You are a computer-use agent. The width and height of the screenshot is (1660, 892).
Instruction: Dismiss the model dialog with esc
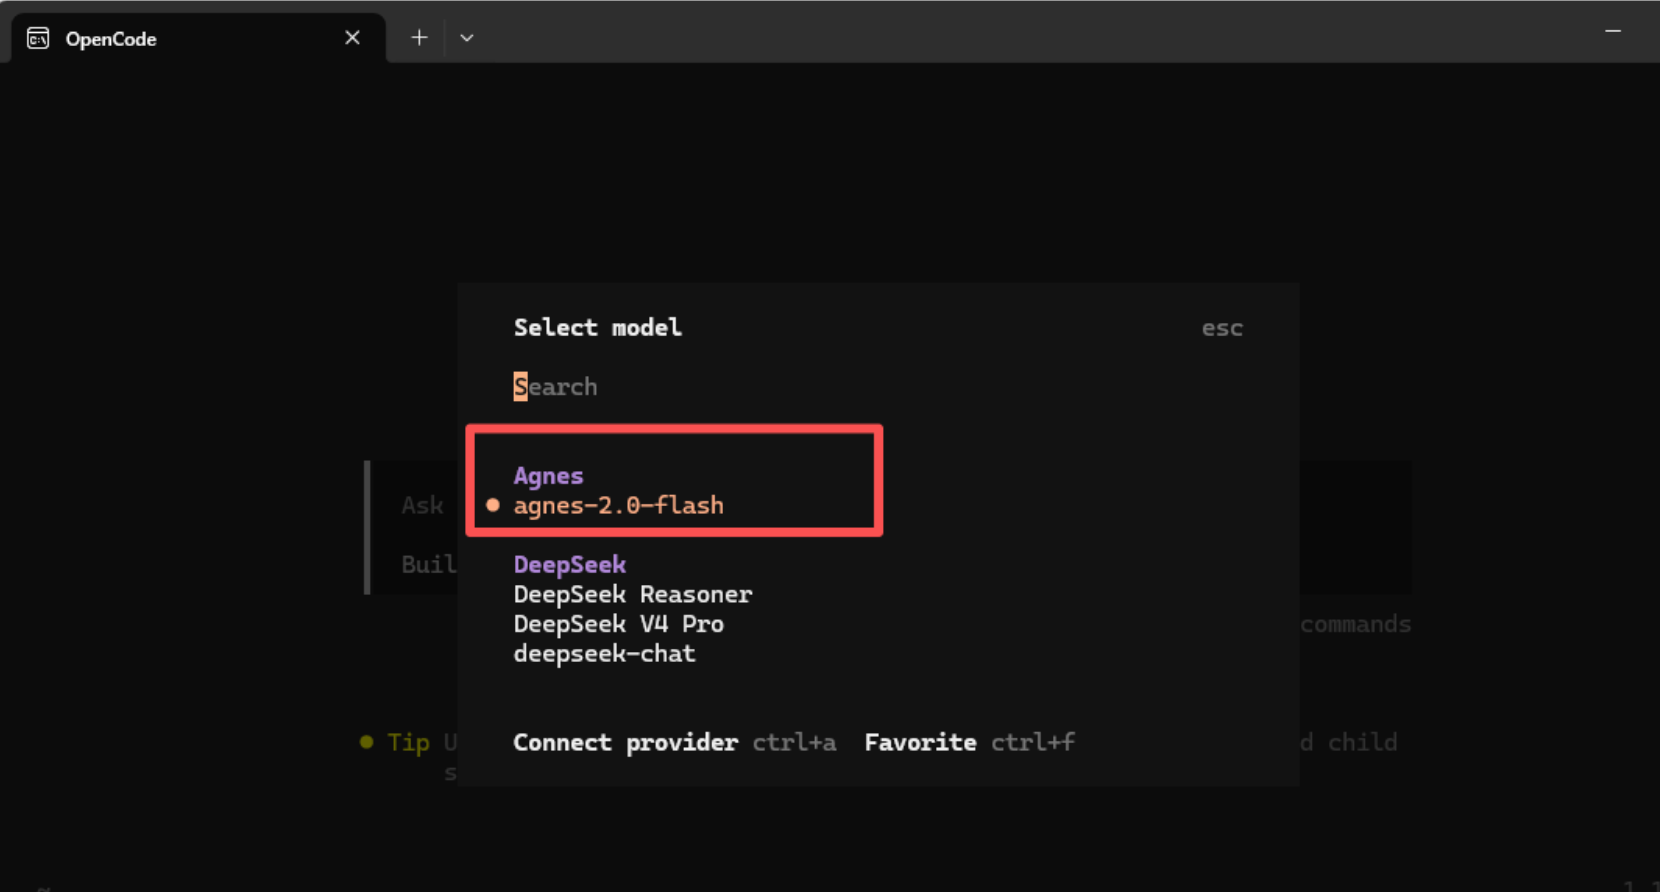(1222, 328)
